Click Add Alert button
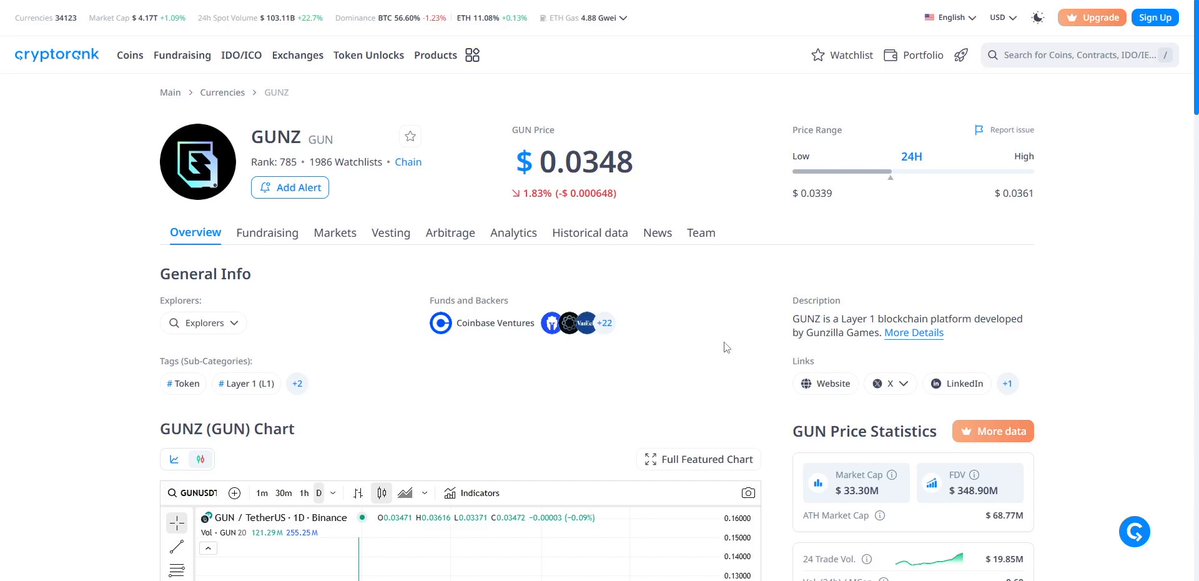The image size is (1199, 581). point(290,187)
